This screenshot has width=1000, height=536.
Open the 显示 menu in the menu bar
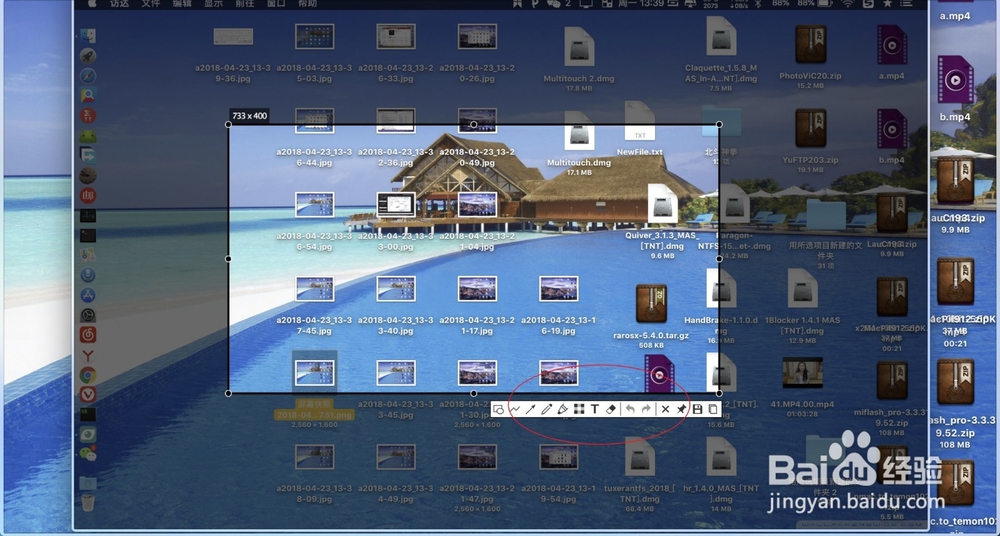[213, 4]
